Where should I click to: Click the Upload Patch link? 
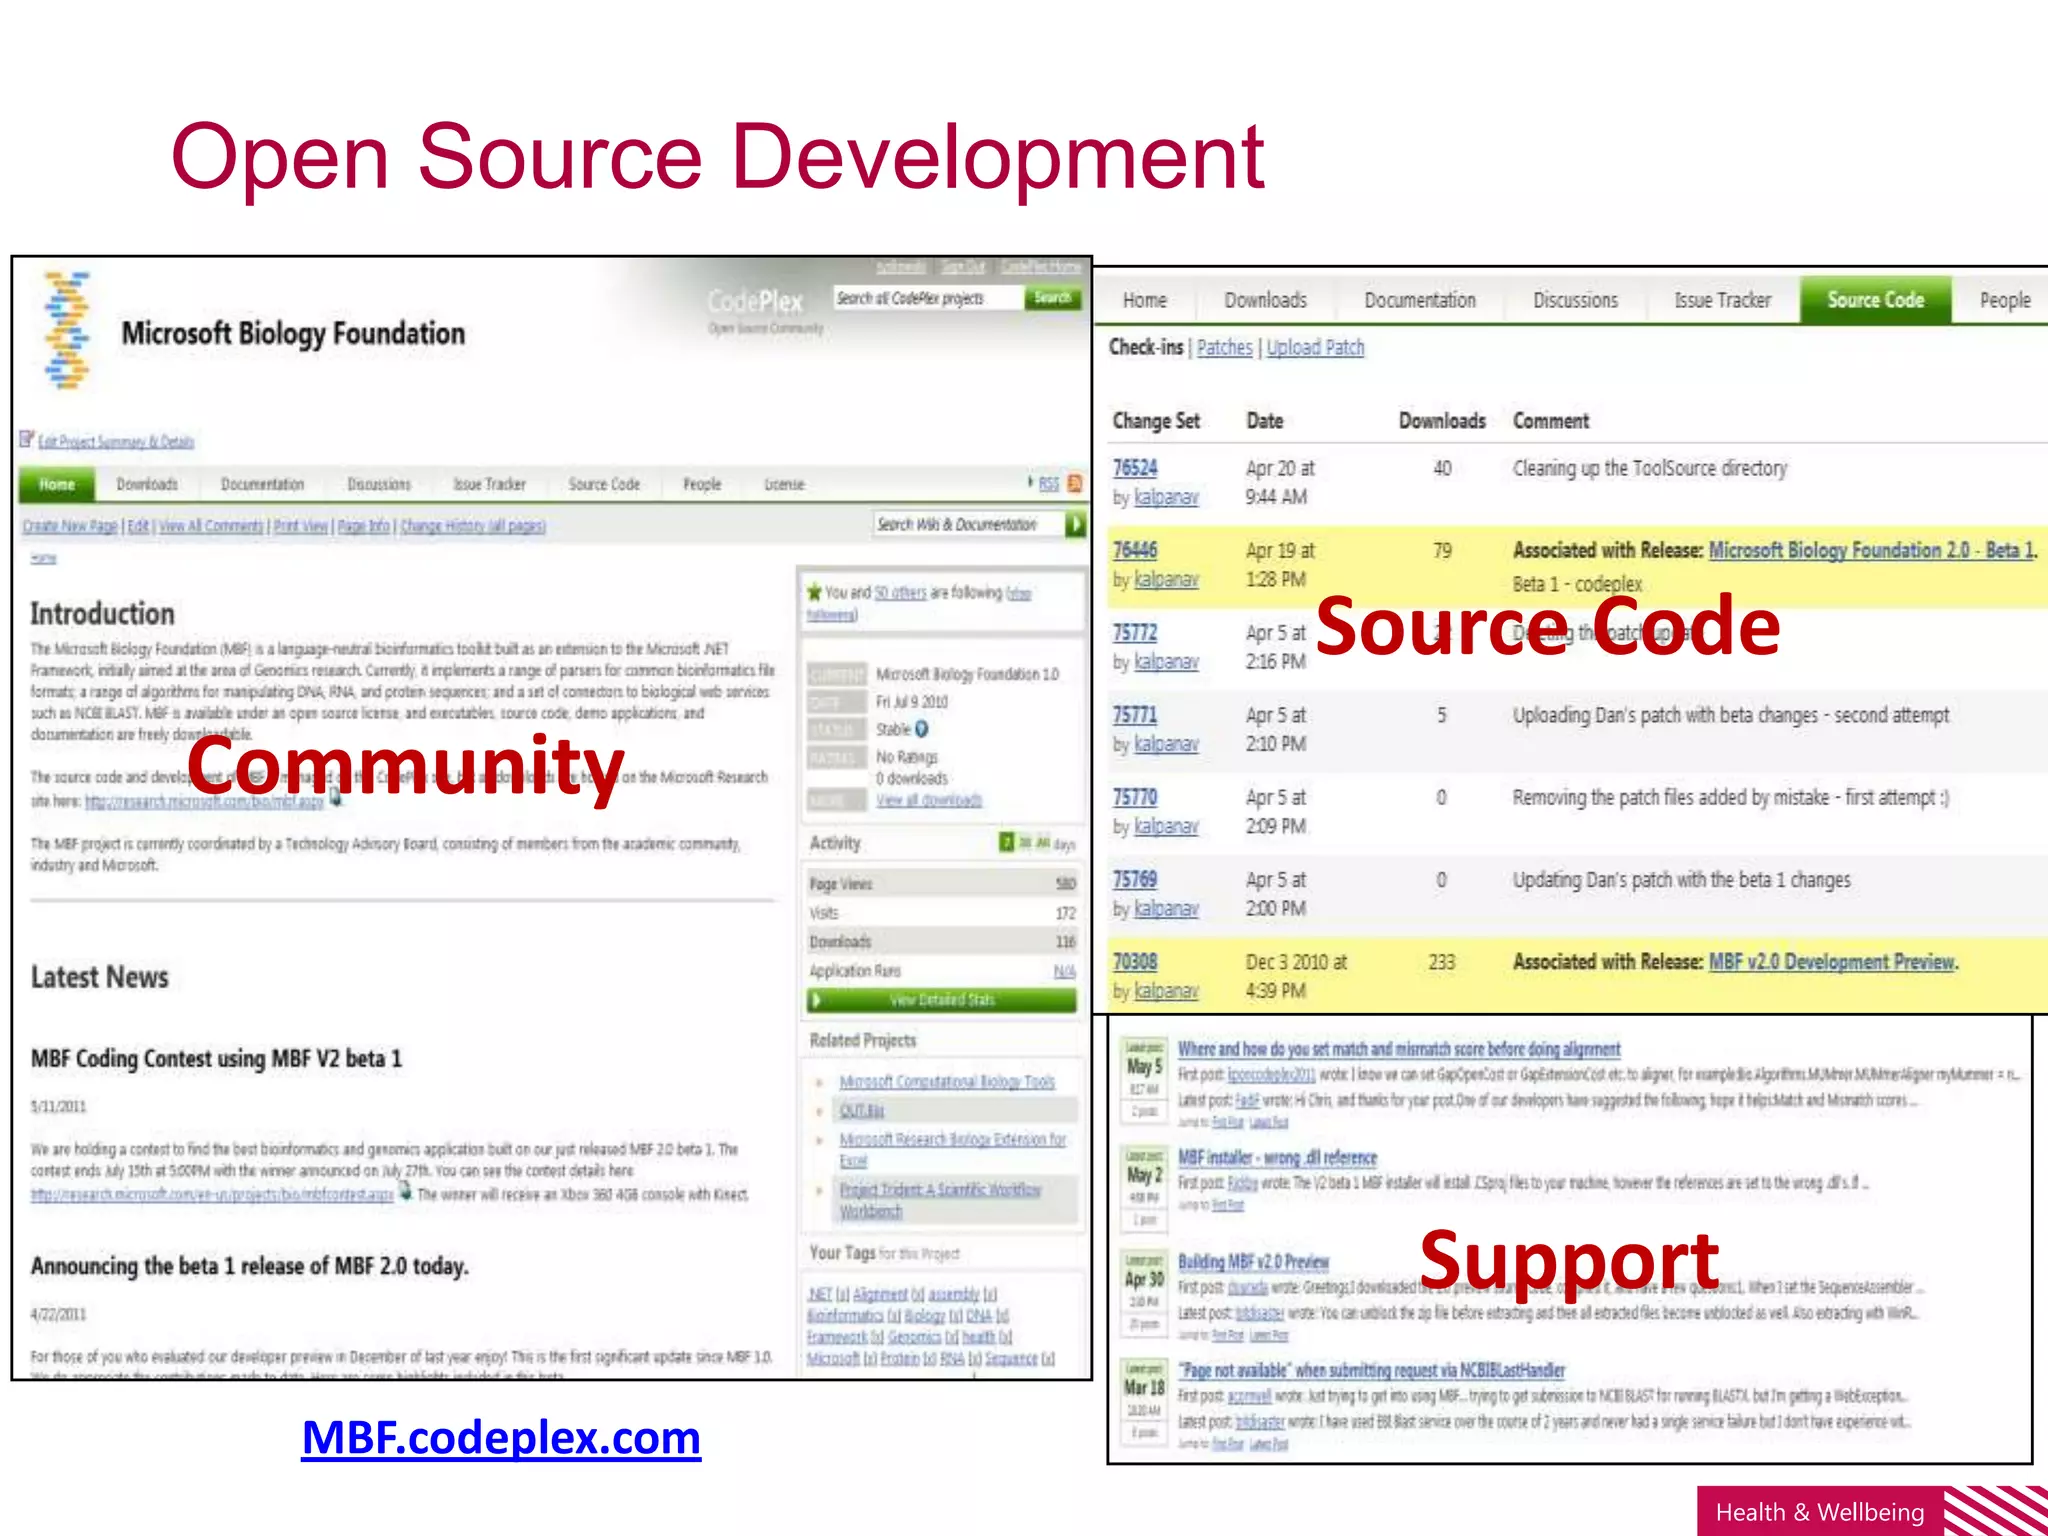point(1315,347)
